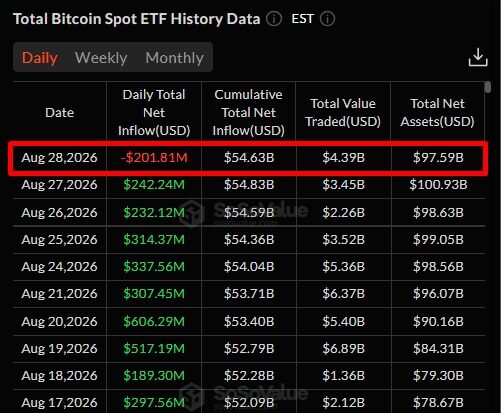
Task: Click the download data icon
Action: point(478,58)
